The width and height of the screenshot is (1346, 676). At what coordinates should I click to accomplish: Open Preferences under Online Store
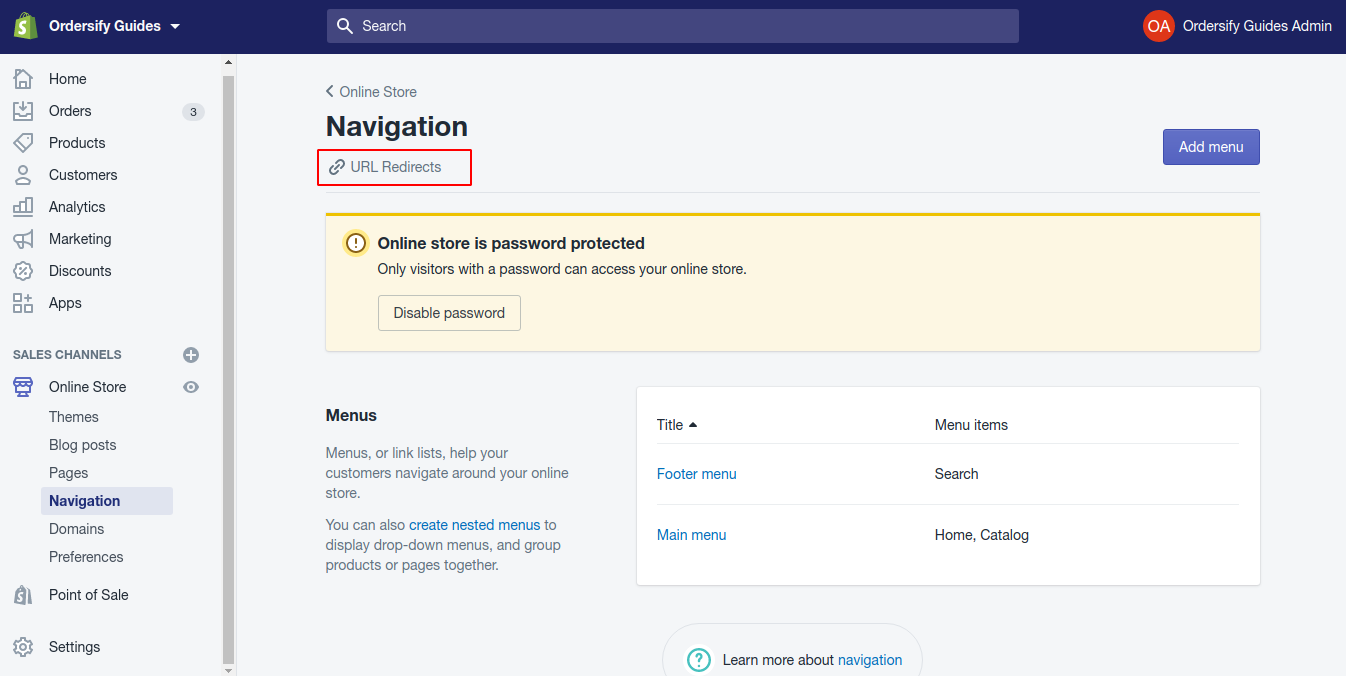[86, 557]
